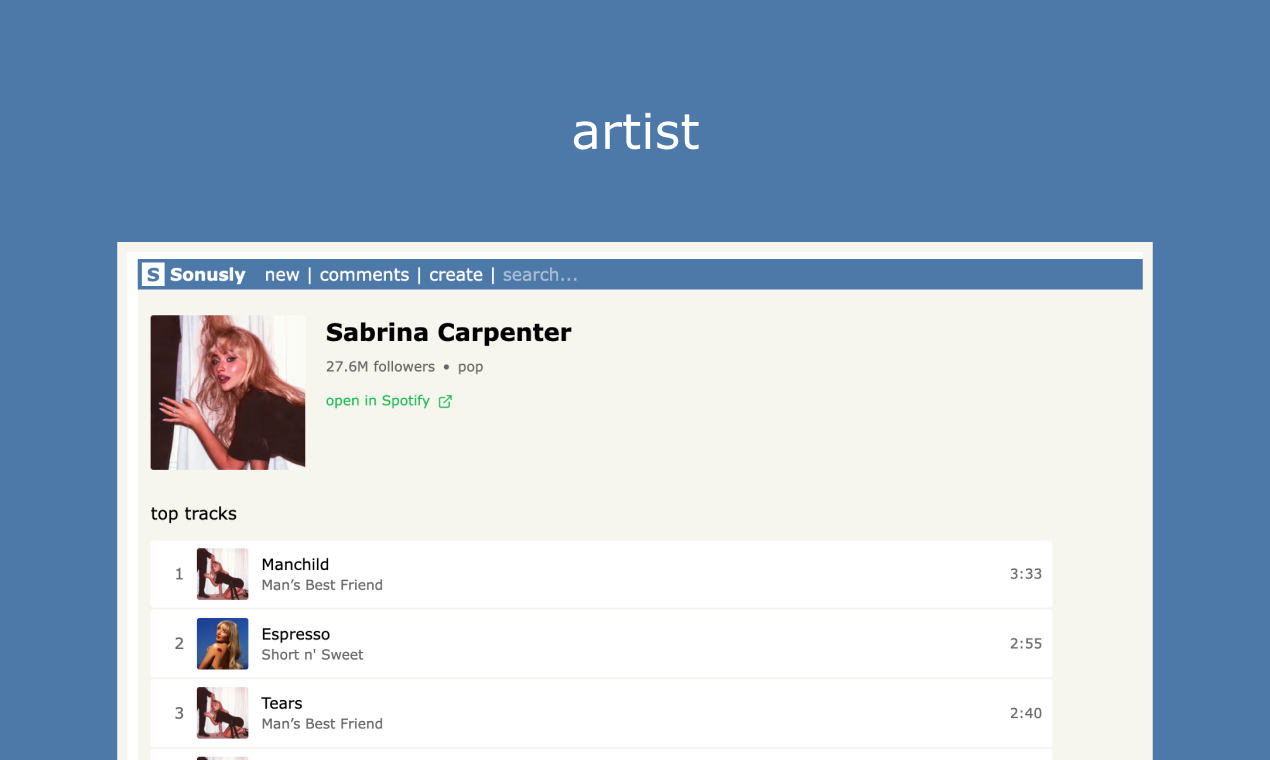This screenshot has width=1270, height=760.
Task: Click the Sonusly "S" logo icon
Action: 152,274
